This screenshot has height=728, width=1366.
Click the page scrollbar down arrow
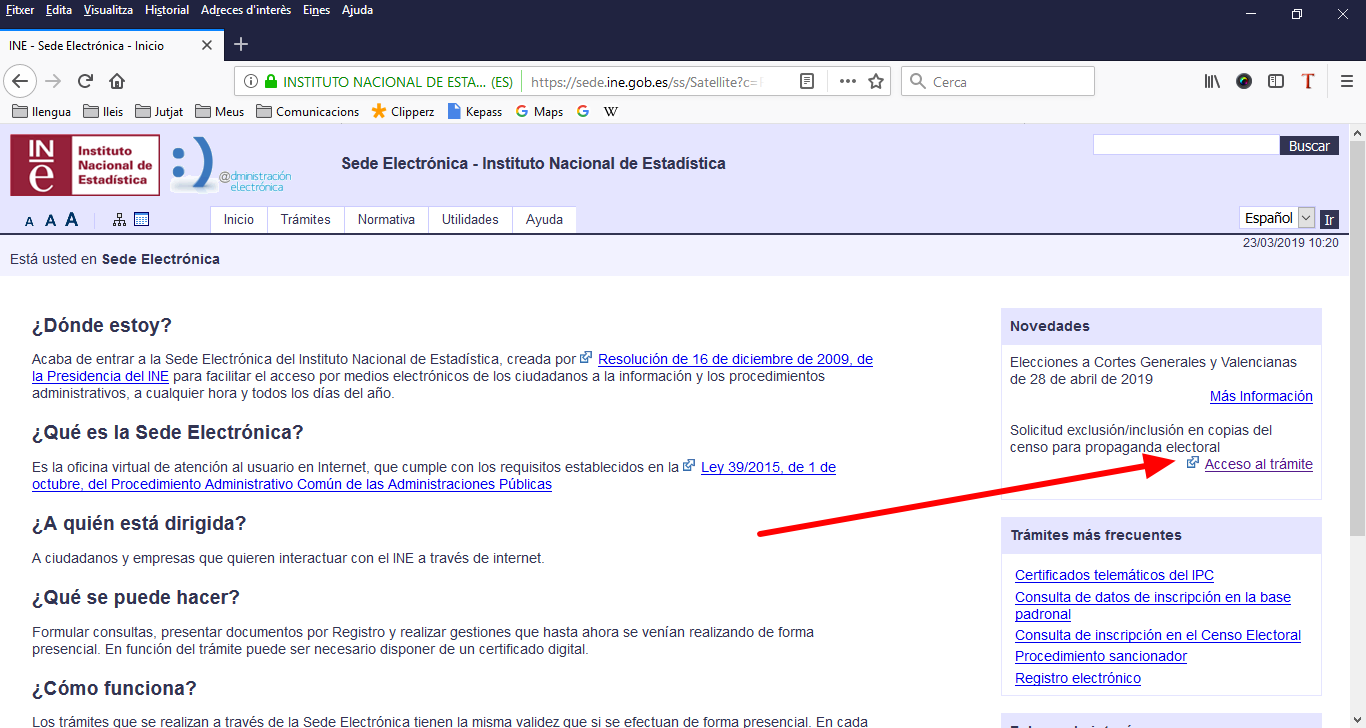(1357, 719)
